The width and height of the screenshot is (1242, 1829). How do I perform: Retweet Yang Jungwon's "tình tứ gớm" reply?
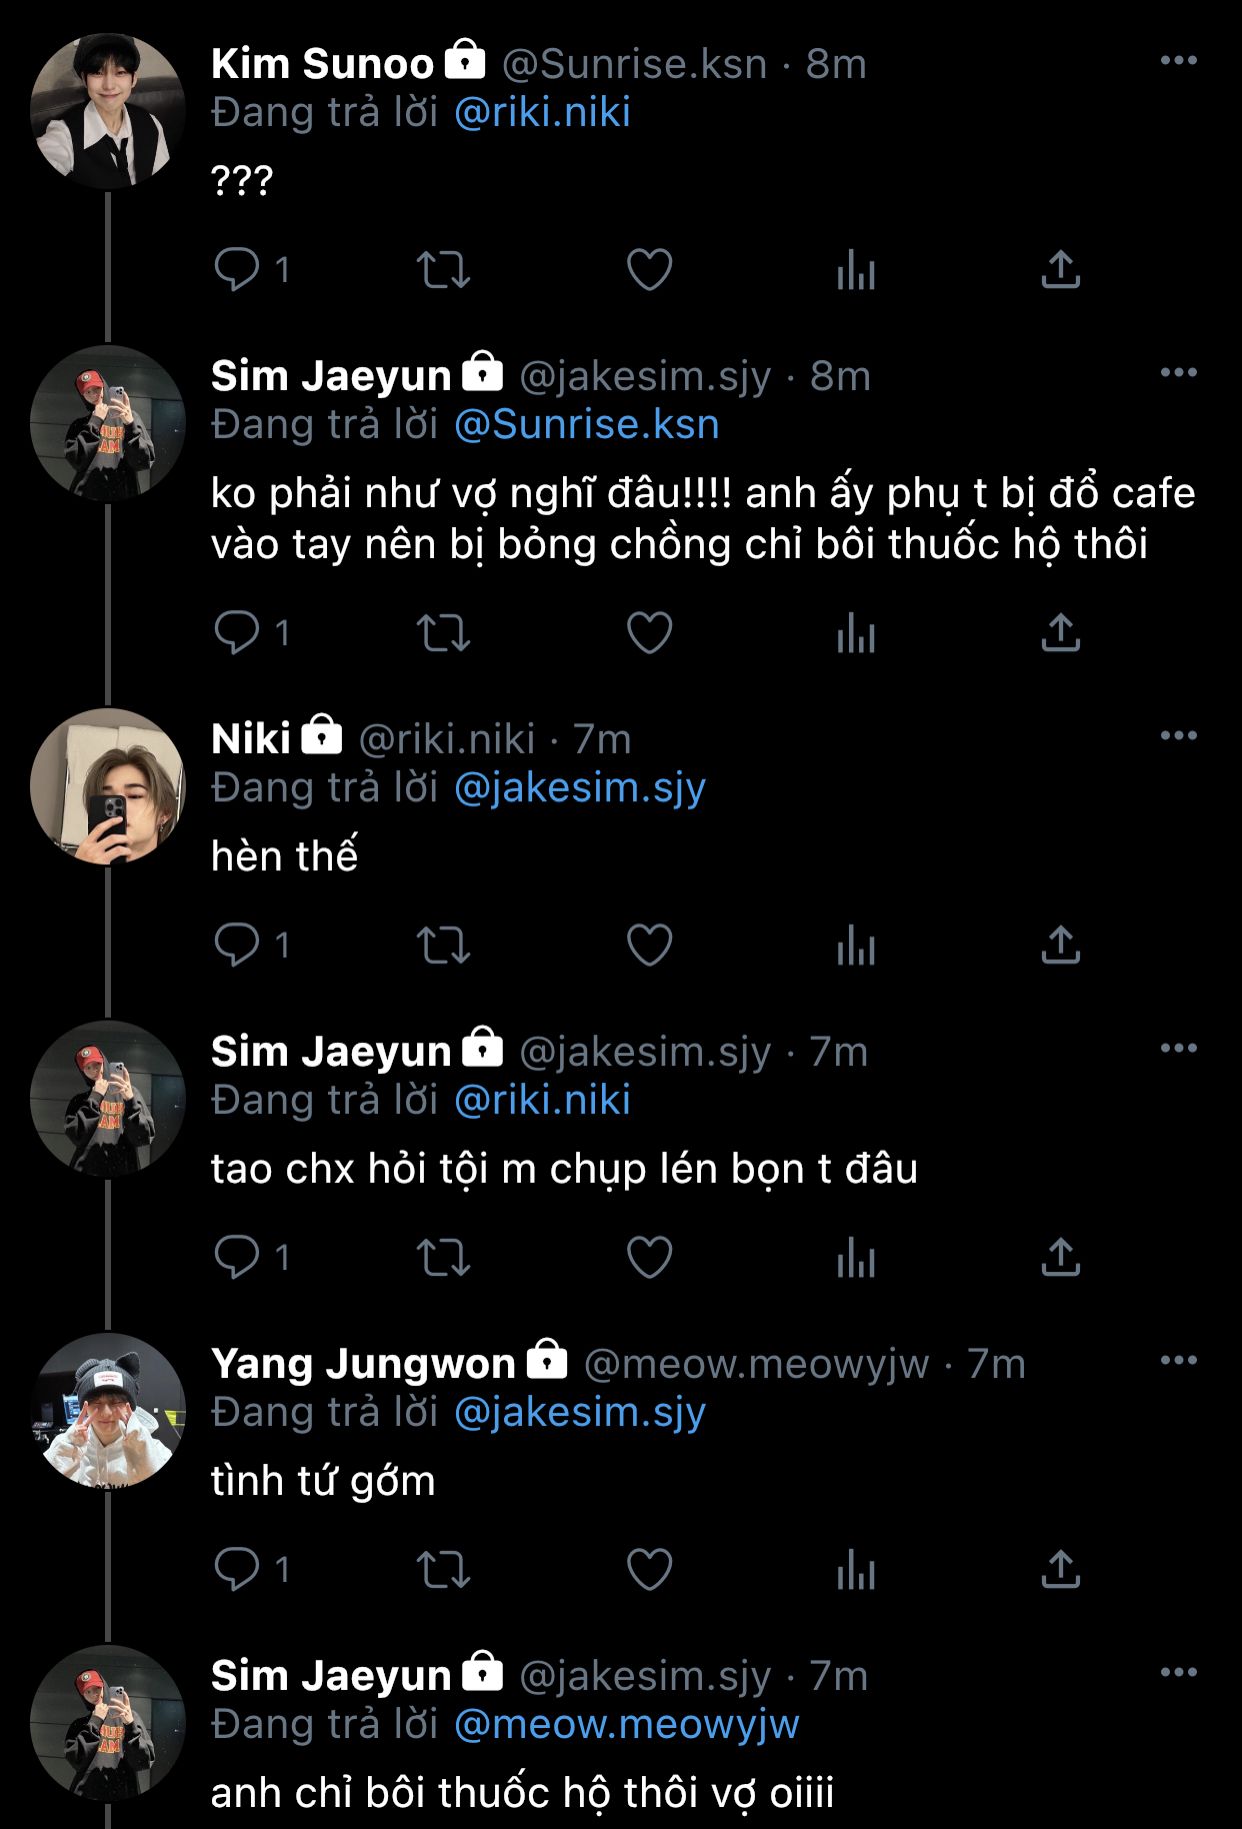click(x=443, y=1570)
